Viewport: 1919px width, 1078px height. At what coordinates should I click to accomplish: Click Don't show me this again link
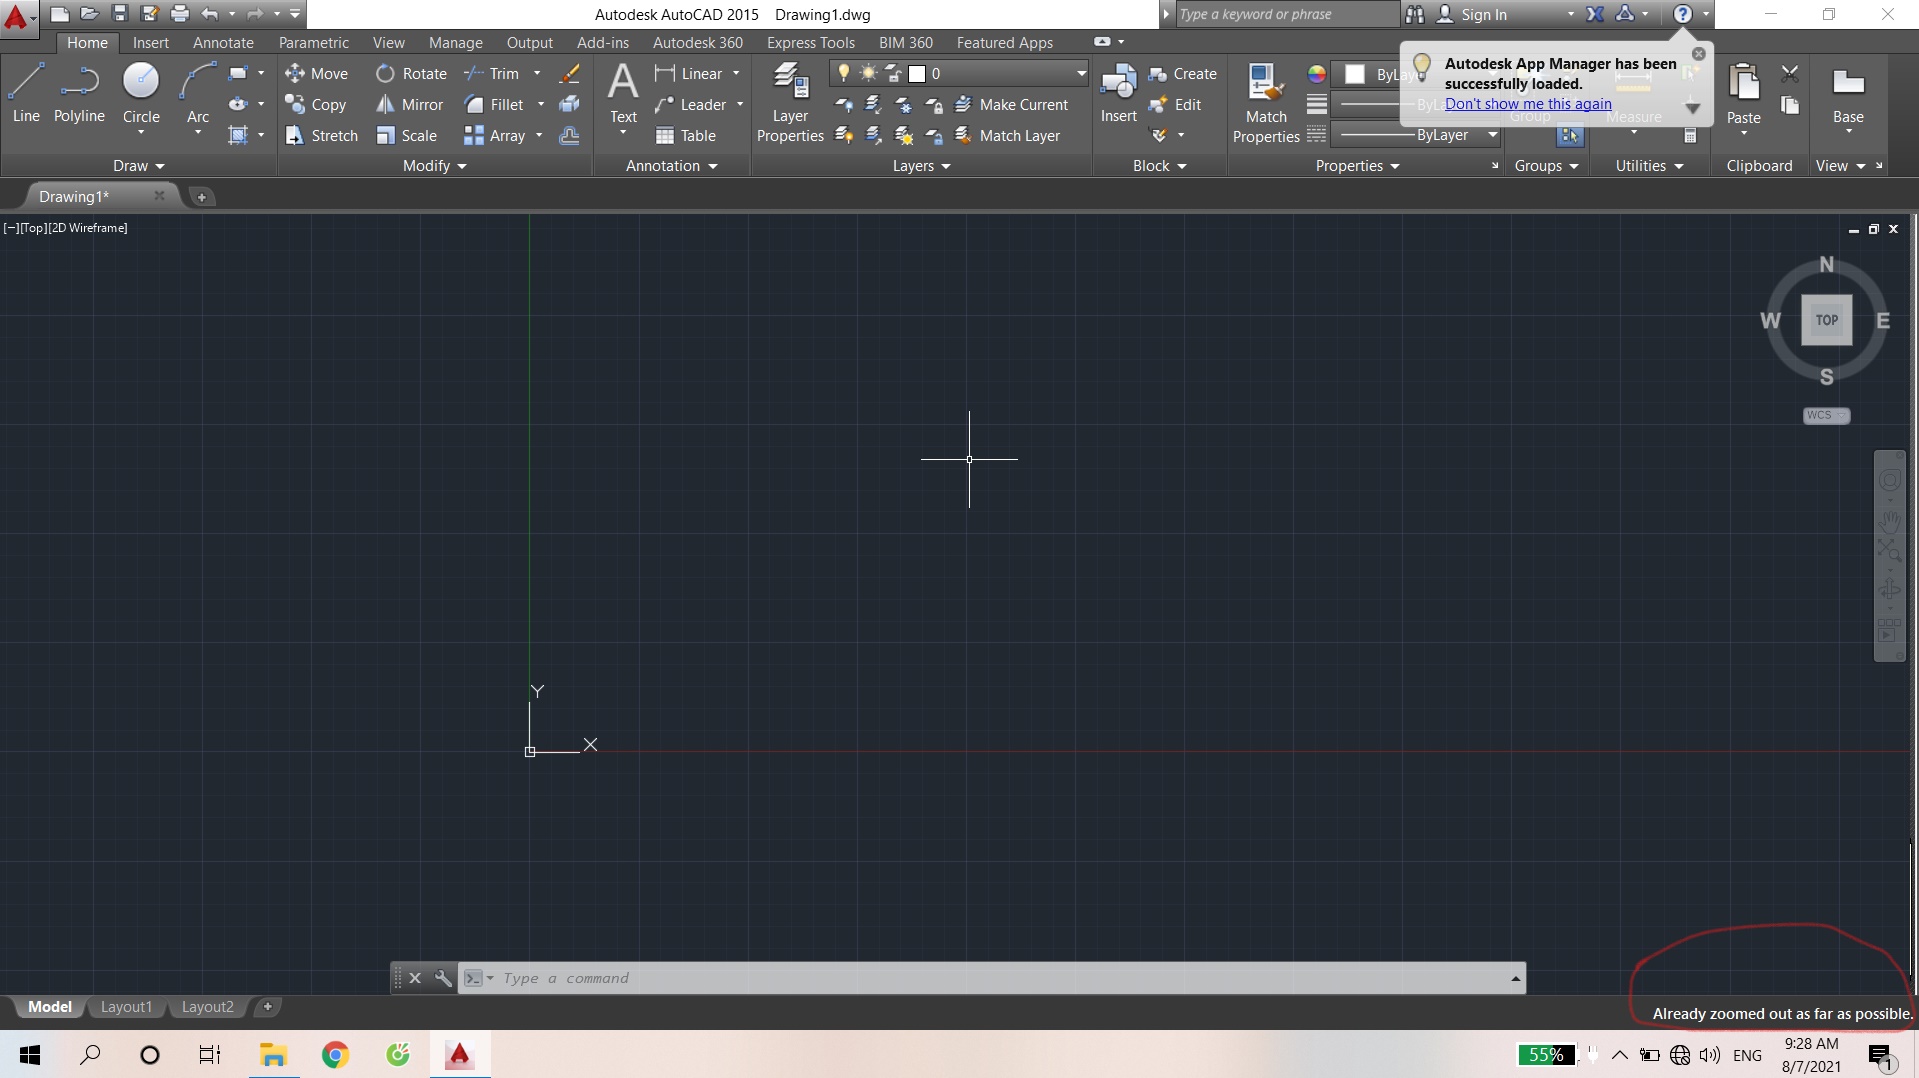point(1528,104)
